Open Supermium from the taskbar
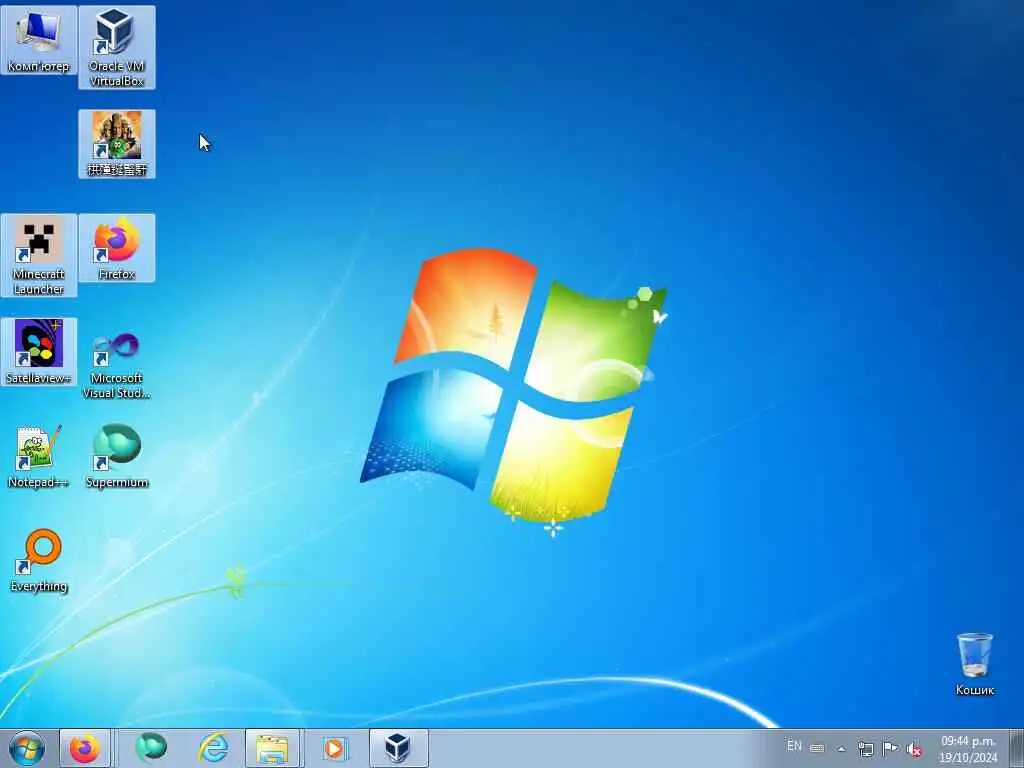 [151, 748]
